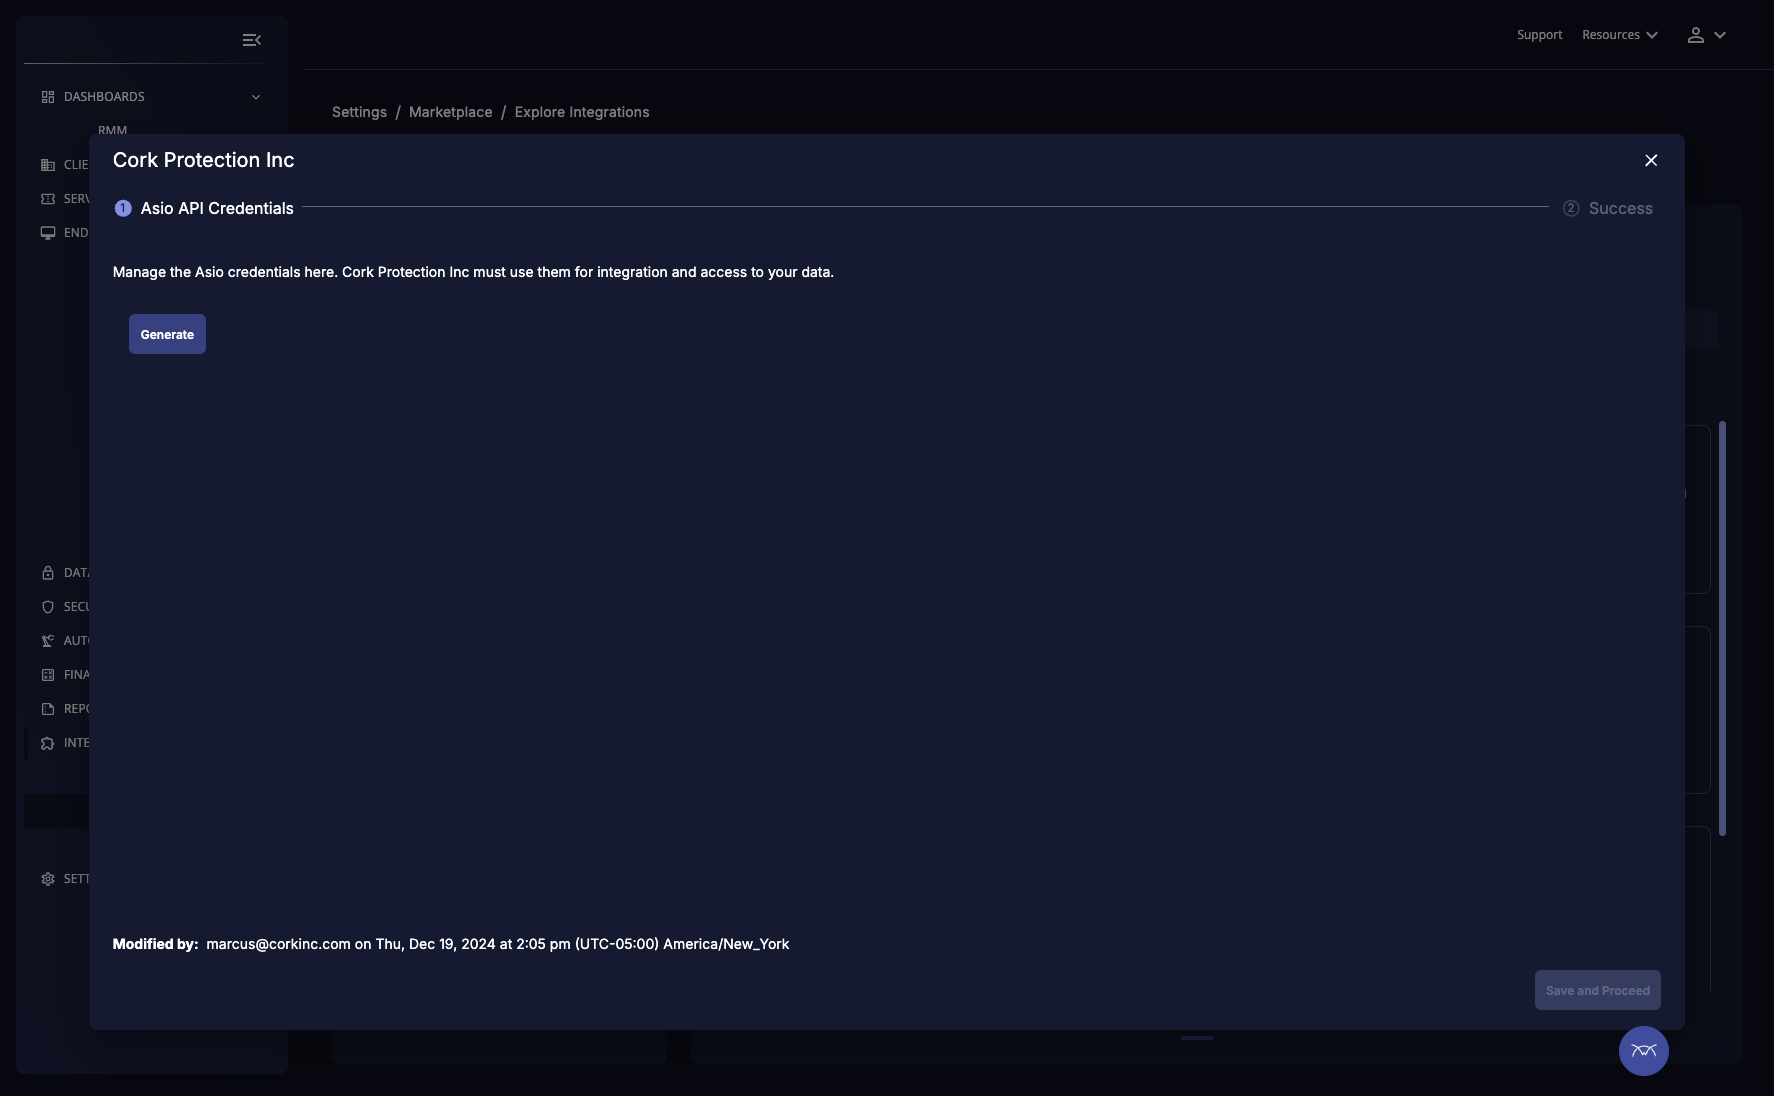Screen dimensions: 1774x1096
Task: Click the Finance calculator icon
Action: [x=48, y=675]
